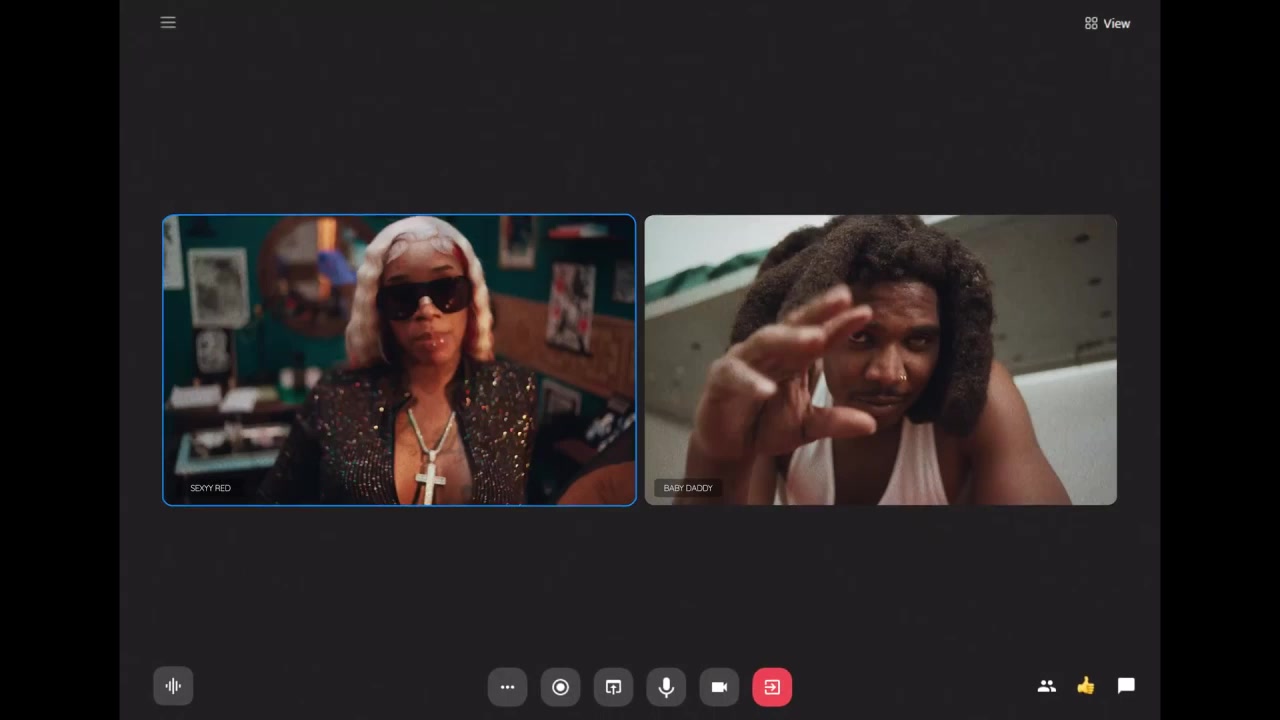Open the more options ellipsis button

coord(507,687)
